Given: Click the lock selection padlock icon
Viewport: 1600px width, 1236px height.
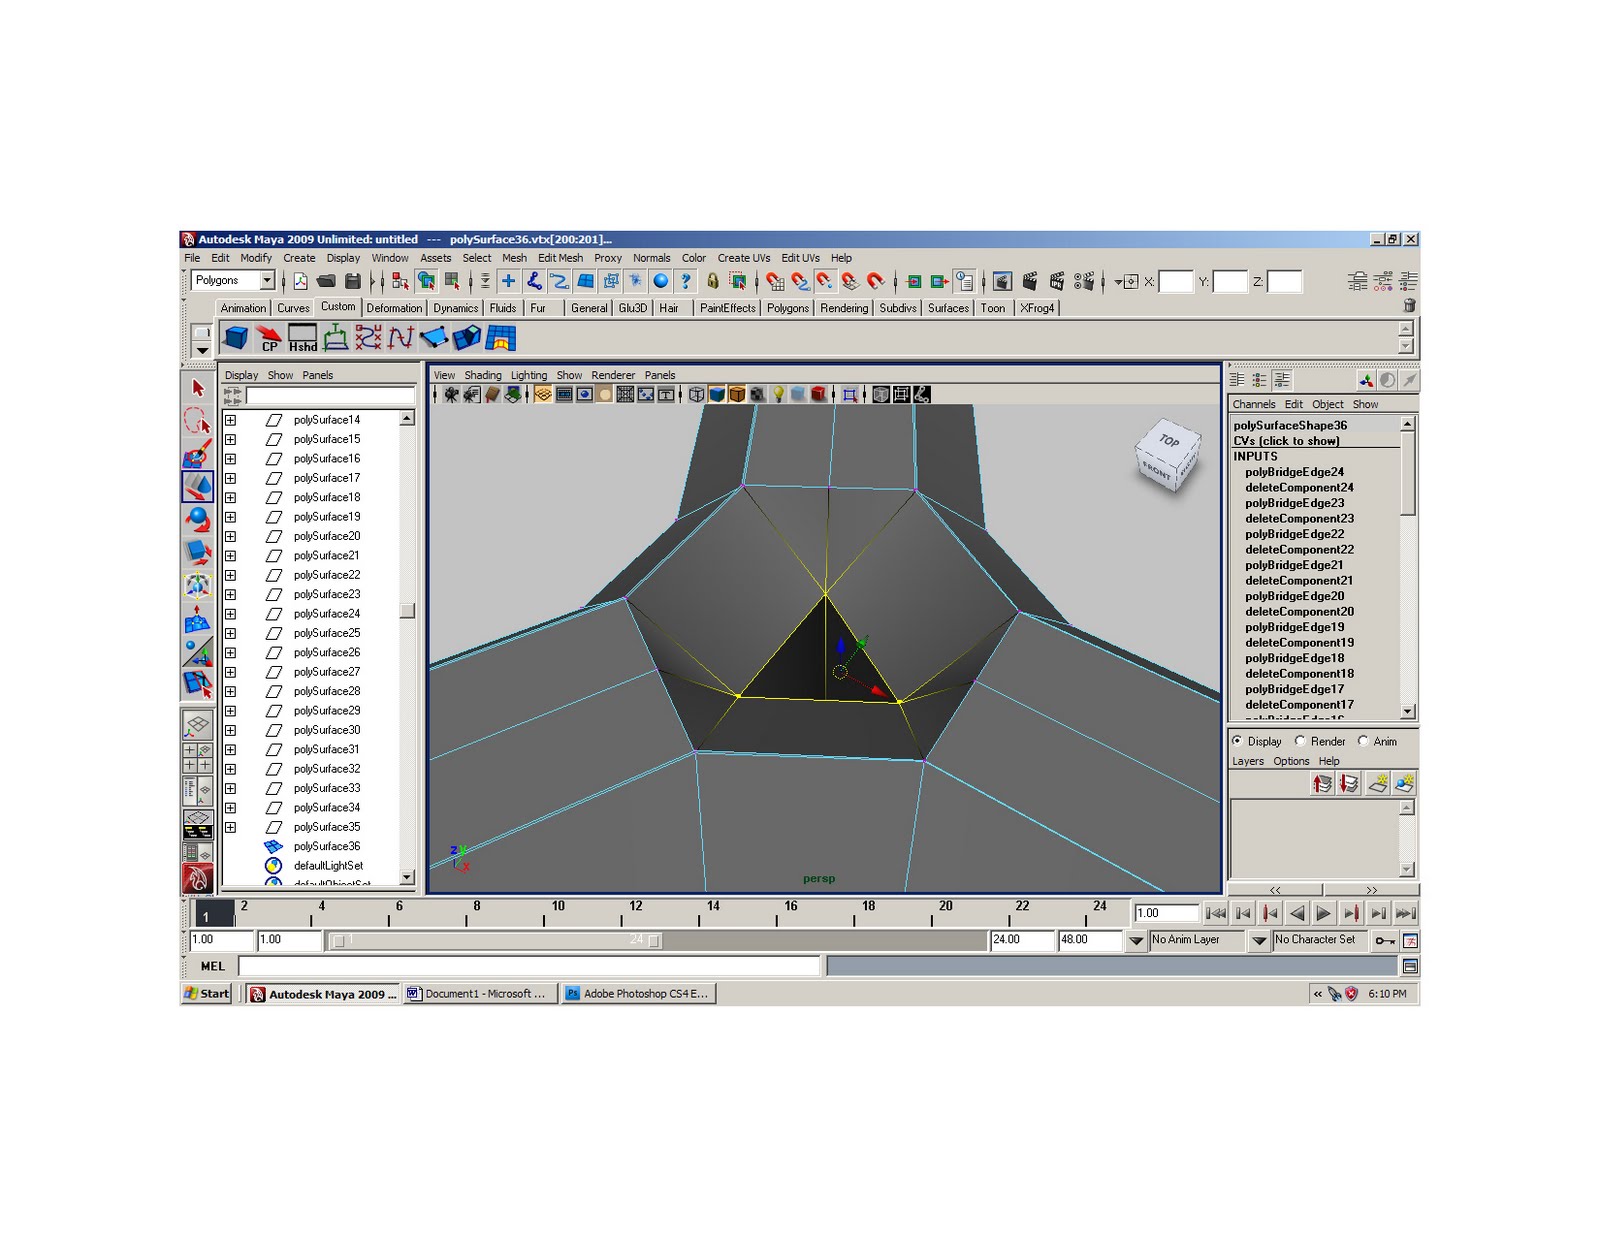Looking at the screenshot, I should pyautogui.click(x=712, y=282).
